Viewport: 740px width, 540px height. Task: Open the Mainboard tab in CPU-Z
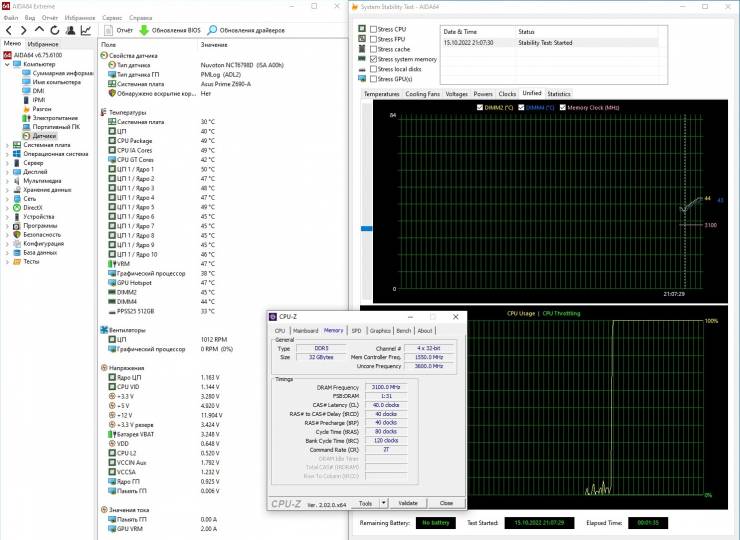pyautogui.click(x=305, y=331)
